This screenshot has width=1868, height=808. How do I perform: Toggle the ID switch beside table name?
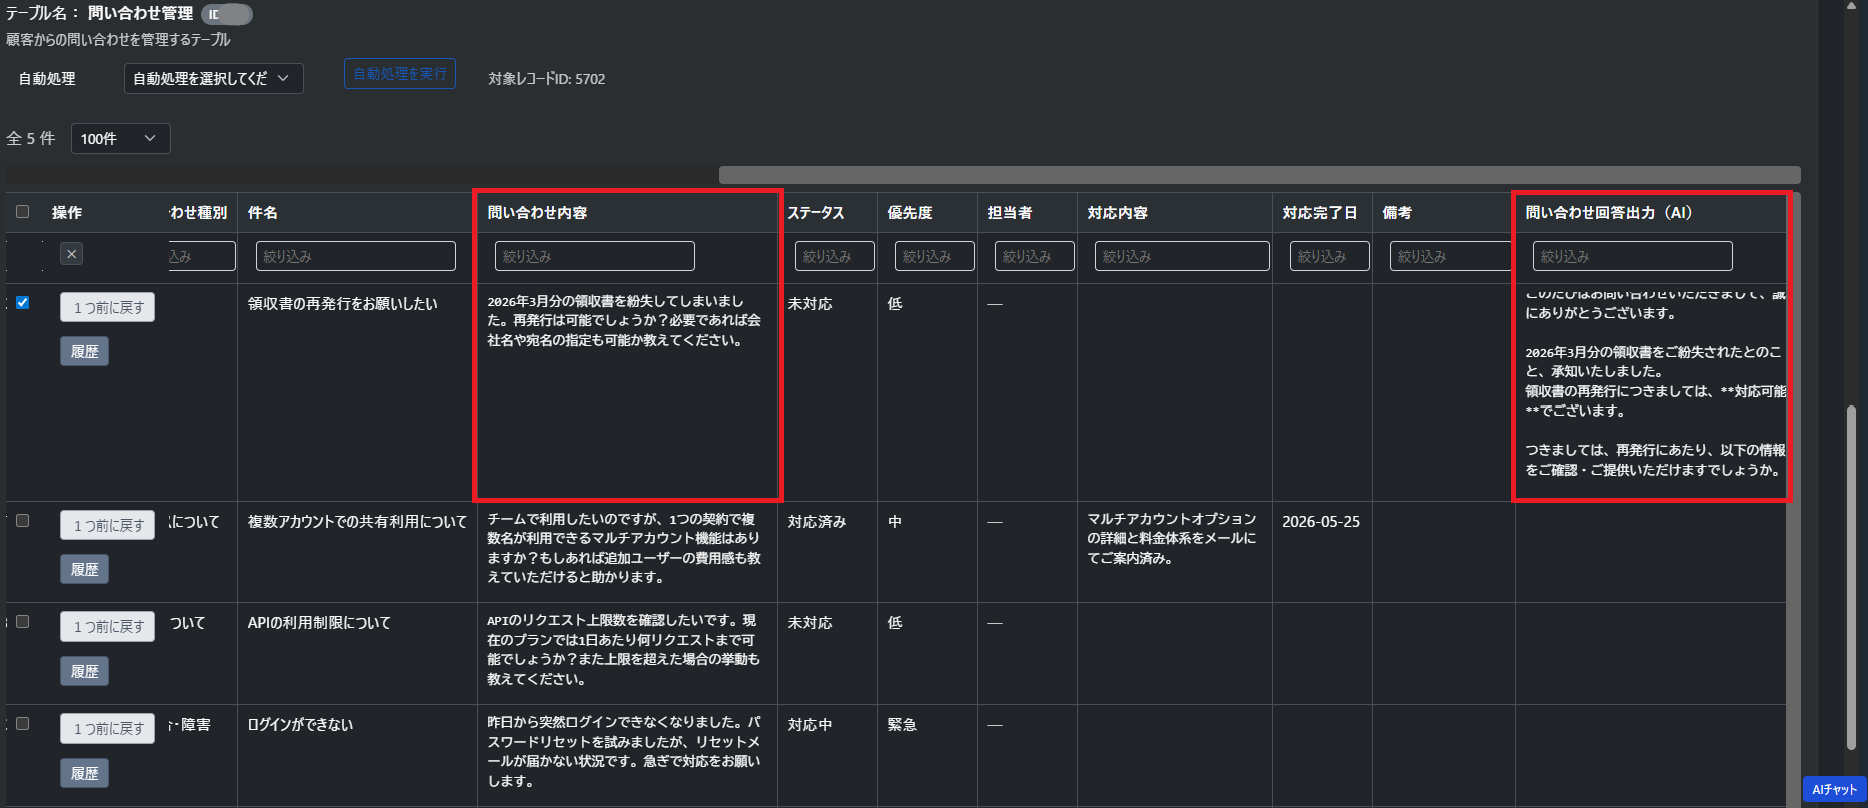(227, 14)
